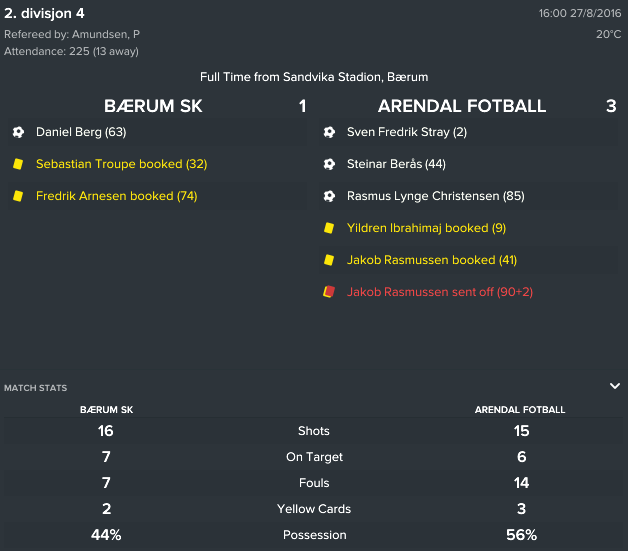Viewport: 628px width, 551px height.
Task: Select Daniel Berg (63) goal entry
Action: [81, 132]
